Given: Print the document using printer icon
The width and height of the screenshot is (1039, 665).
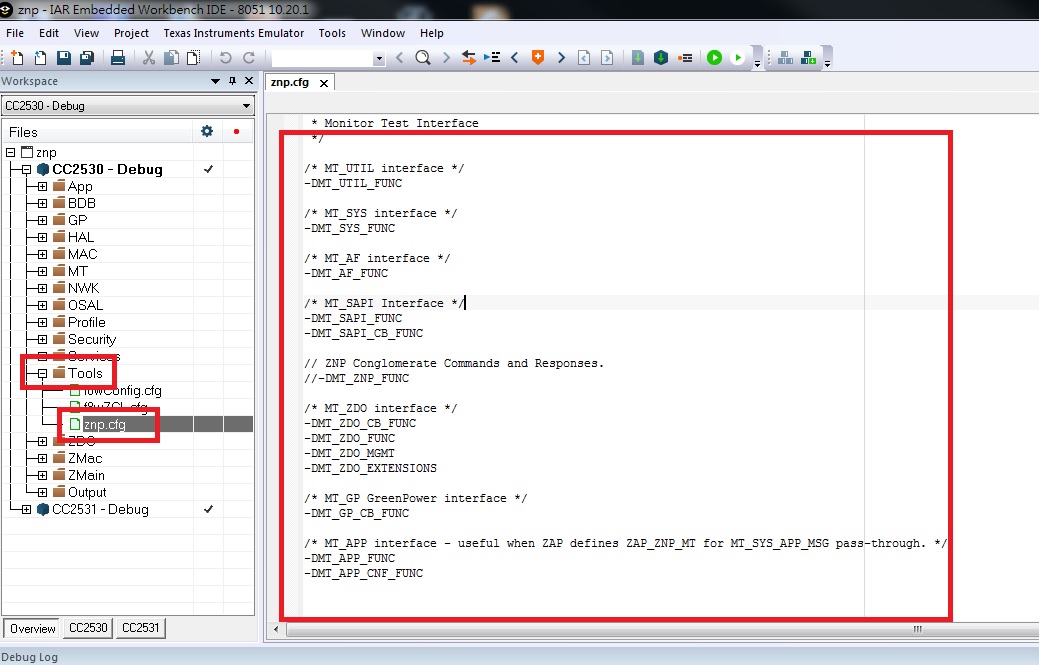Looking at the screenshot, I should pos(118,58).
